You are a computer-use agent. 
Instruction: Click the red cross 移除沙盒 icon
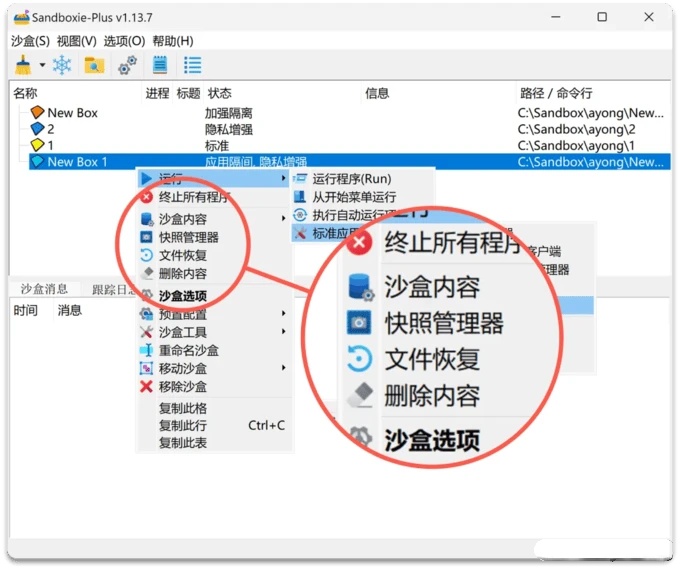(x=147, y=386)
